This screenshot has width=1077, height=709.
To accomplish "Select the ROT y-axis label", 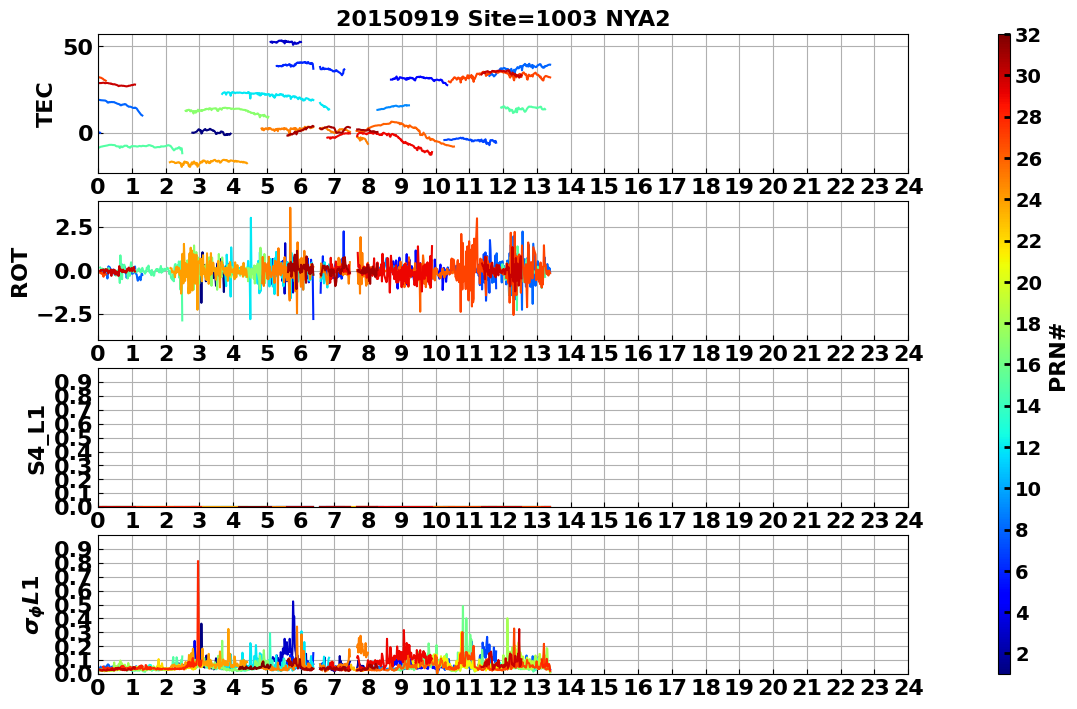I will click(20, 273).
